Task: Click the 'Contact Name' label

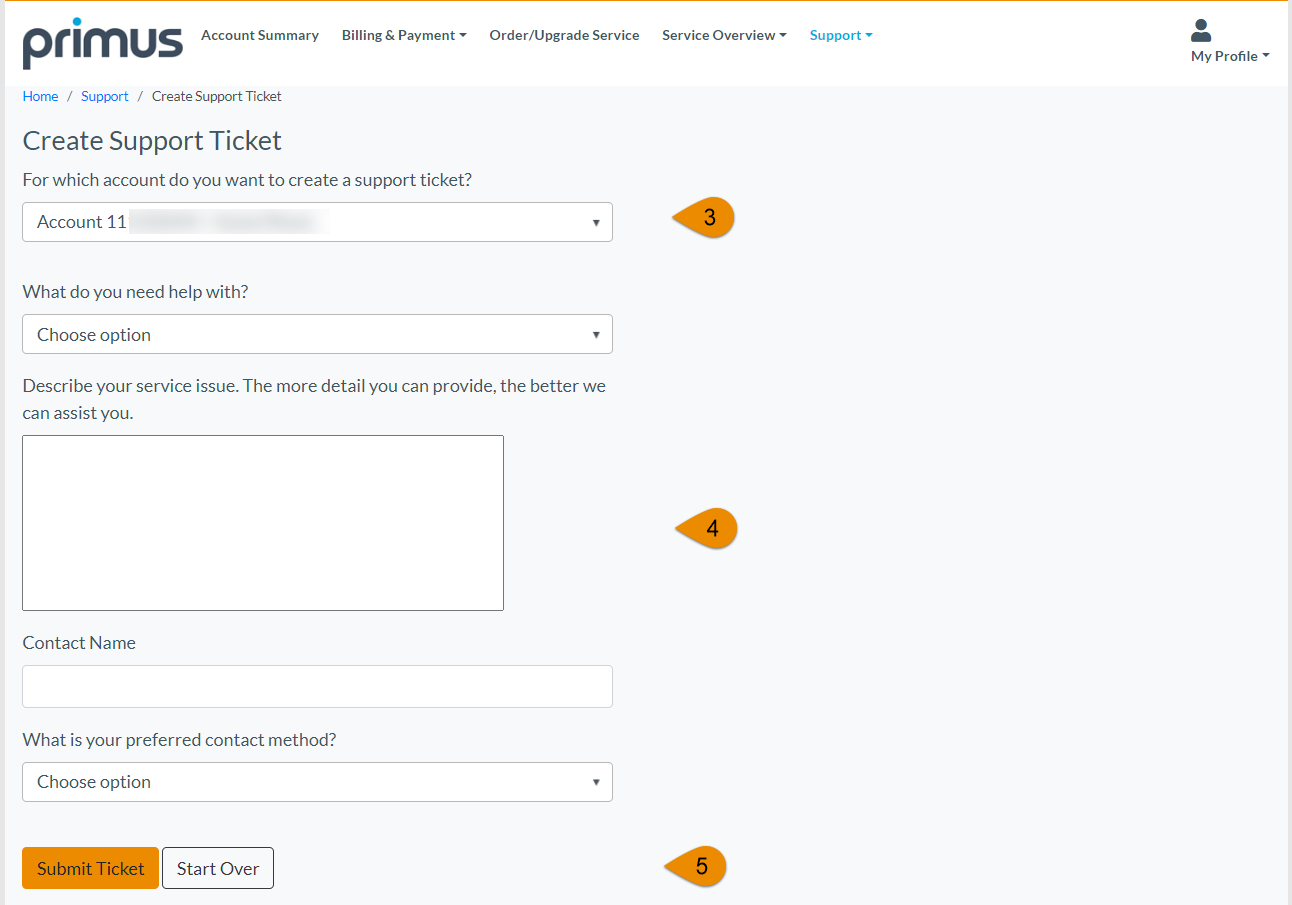Action: tap(79, 643)
